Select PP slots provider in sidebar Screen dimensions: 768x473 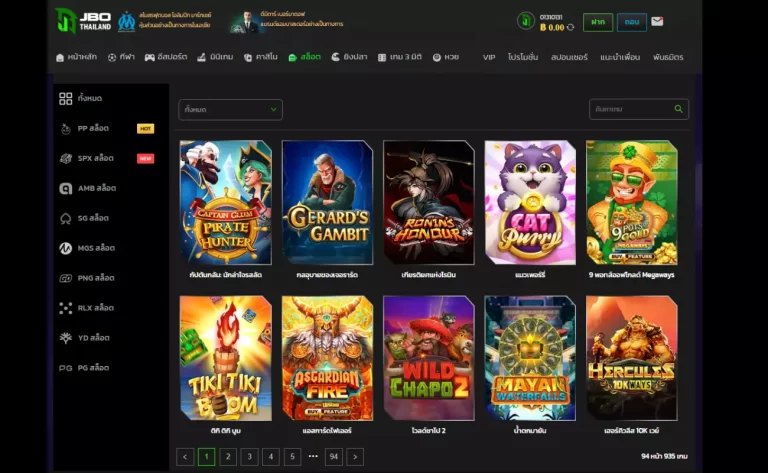[93, 128]
